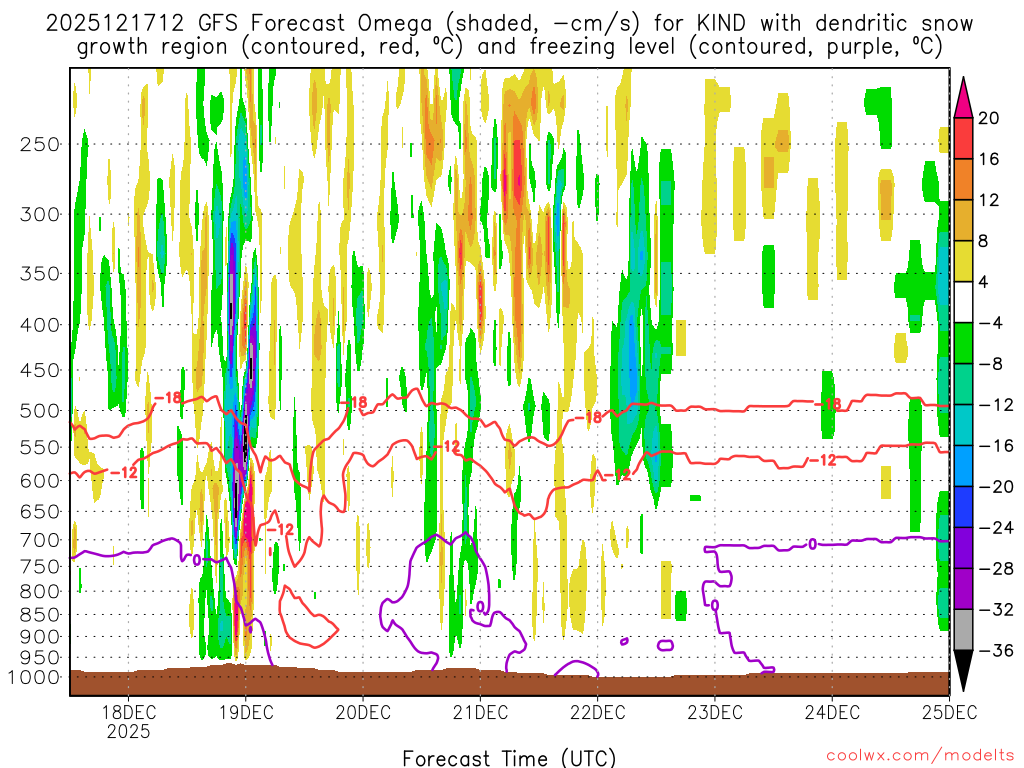Pick the white colorbar segment between -4 and 4
The image size is (1024, 768).
(x=963, y=302)
